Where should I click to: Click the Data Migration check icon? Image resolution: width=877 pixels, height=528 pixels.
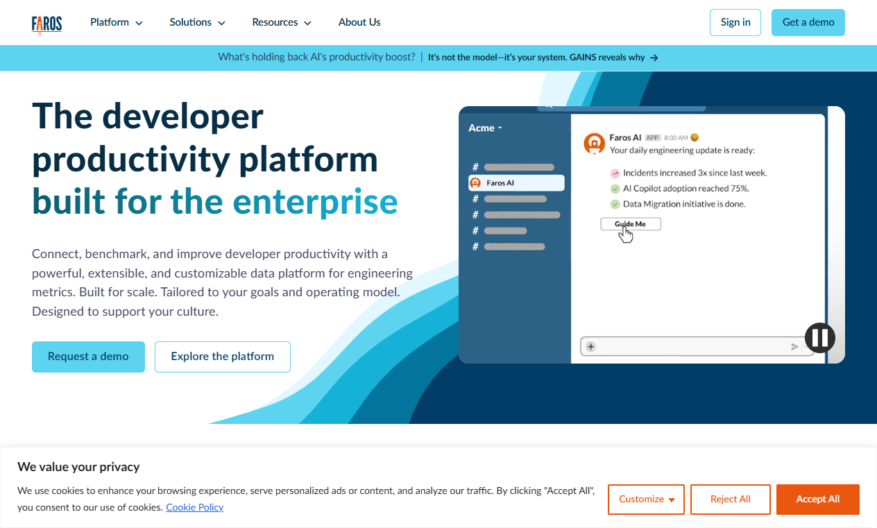(x=615, y=204)
